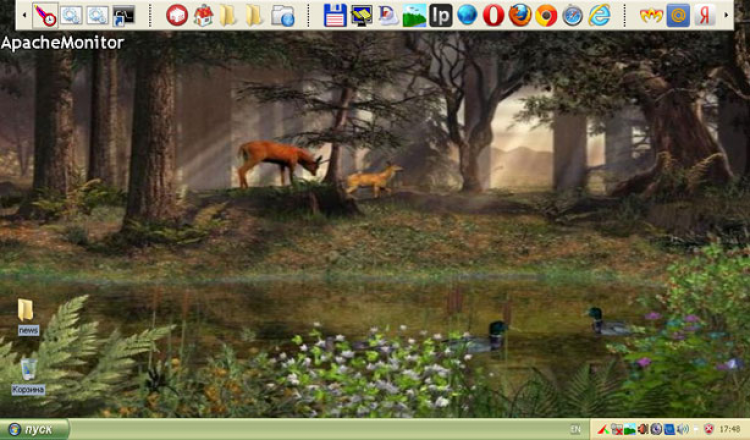The width and height of the screenshot is (750, 440).
Task: Click the landscape picture tray icon
Action: click(630, 429)
